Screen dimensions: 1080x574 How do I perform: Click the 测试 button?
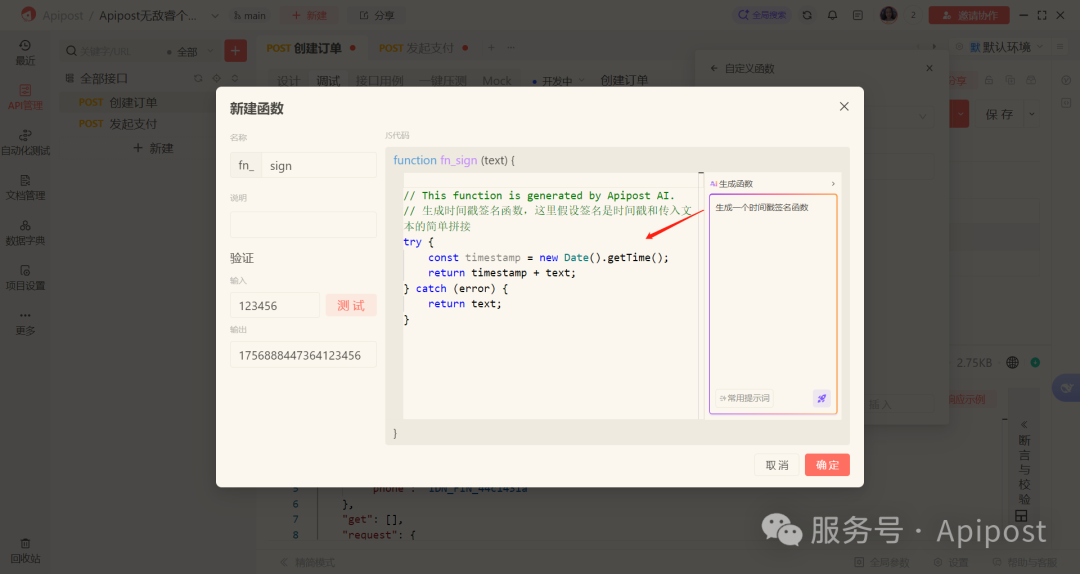coord(351,305)
